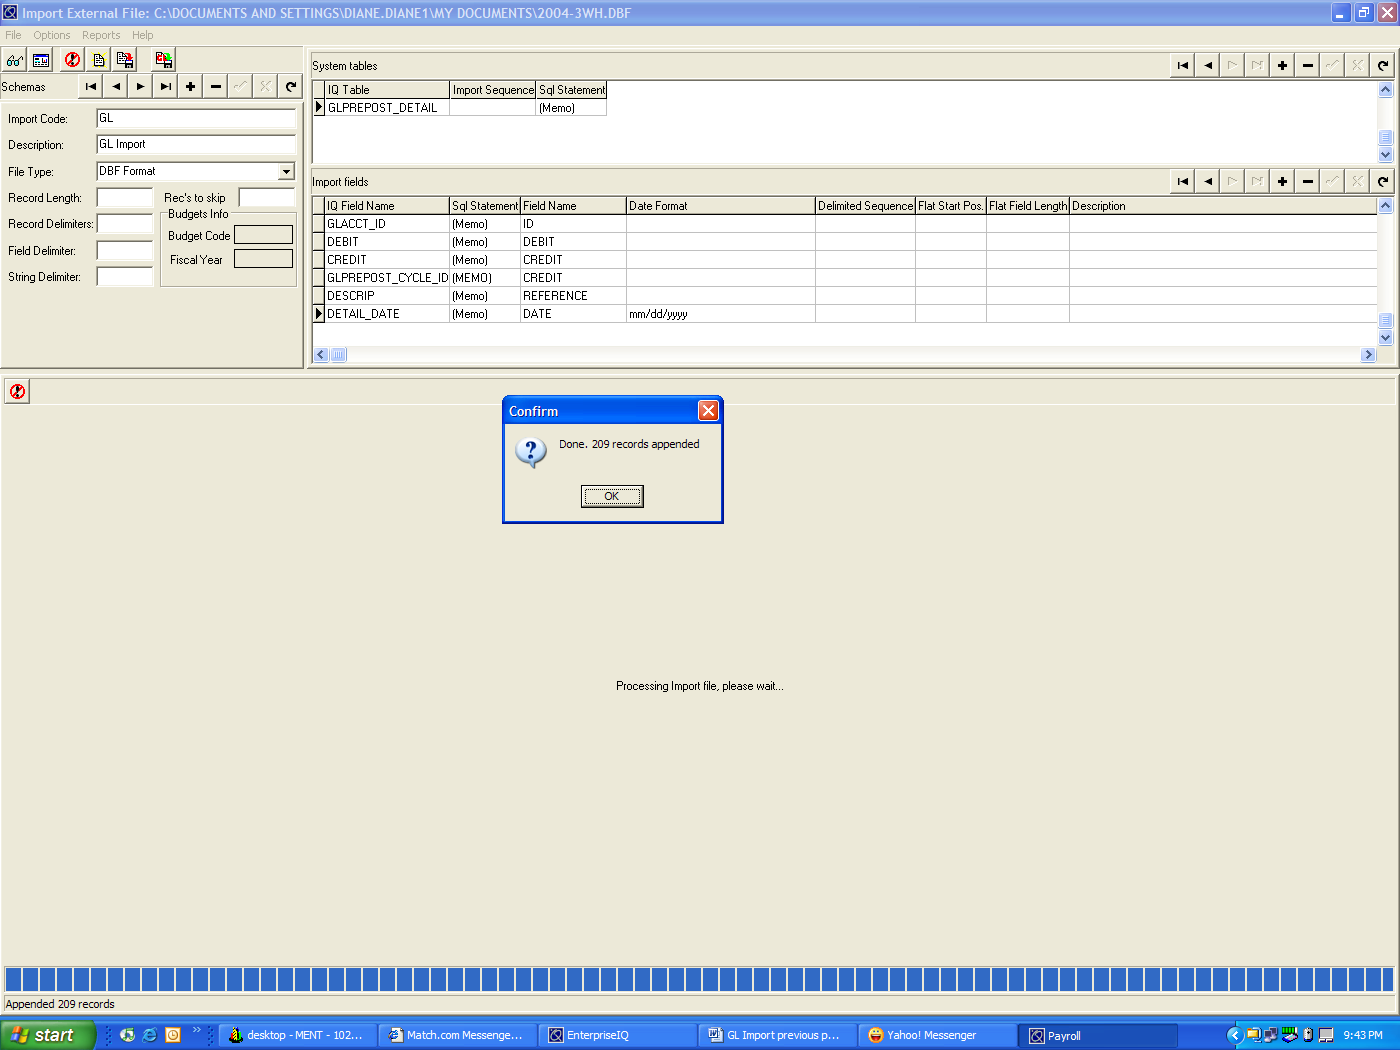Open the File menu
This screenshot has width=1400, height=1050.
pyautogui.click(x=13, y=35)
